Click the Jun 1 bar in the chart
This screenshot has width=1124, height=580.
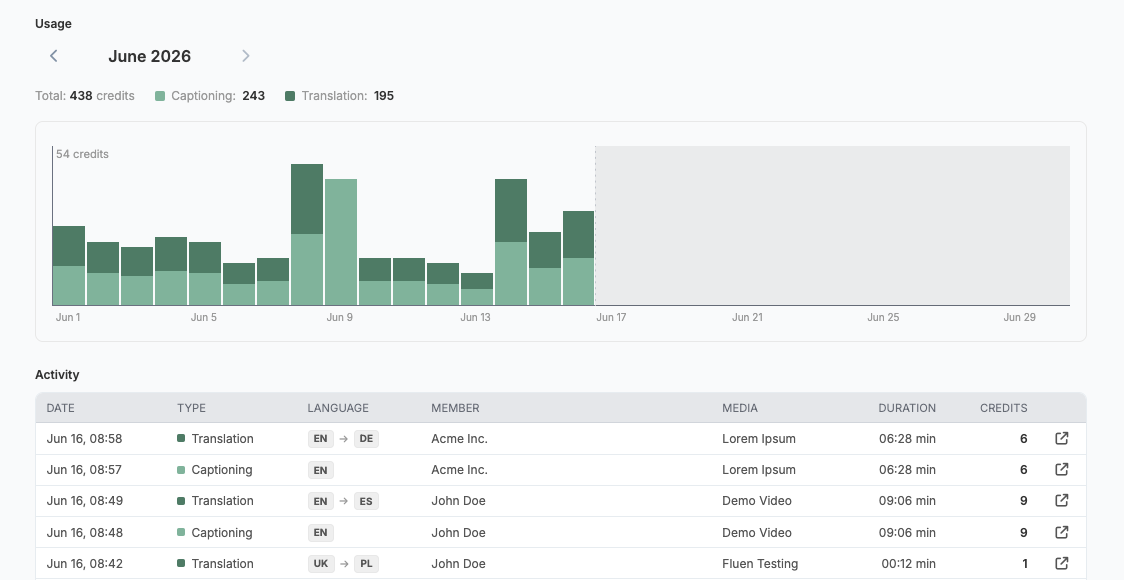coord(69,266)
